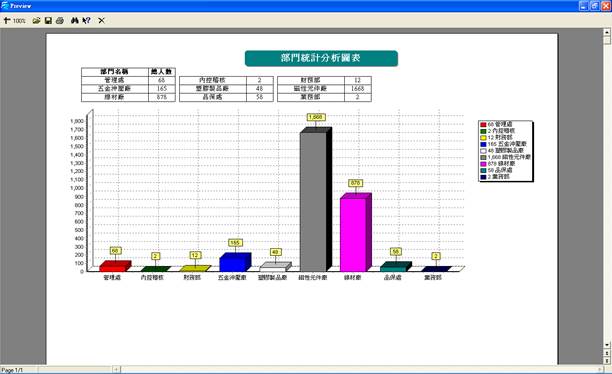Open Find with the binoculars icon
612x374 pixels.
coord(75,20)
